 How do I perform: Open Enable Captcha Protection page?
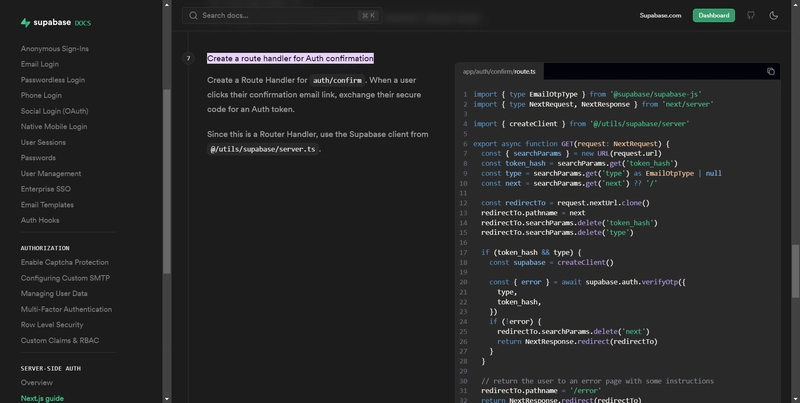point(64,262)
